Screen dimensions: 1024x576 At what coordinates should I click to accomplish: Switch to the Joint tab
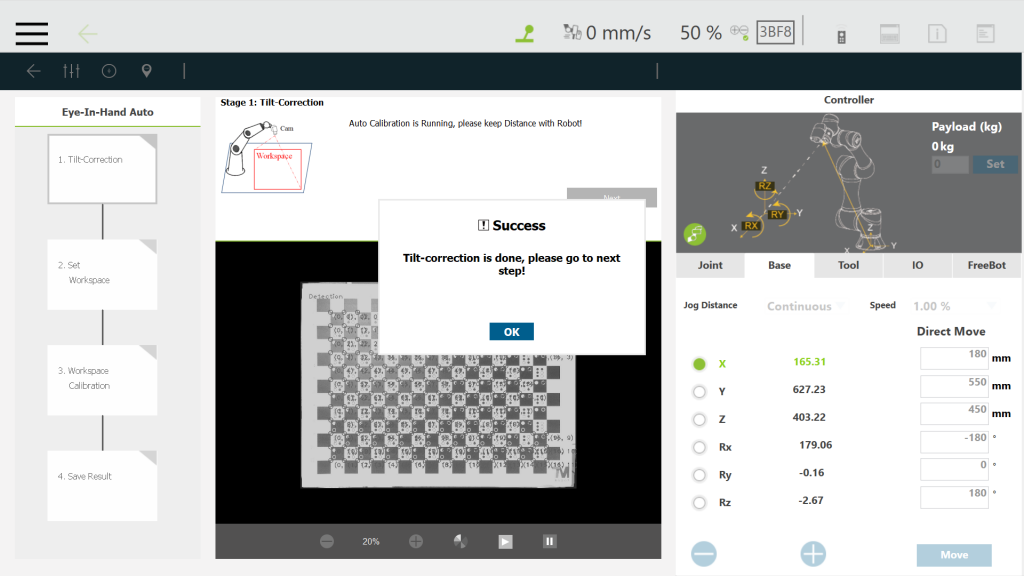tap(710, 266)
